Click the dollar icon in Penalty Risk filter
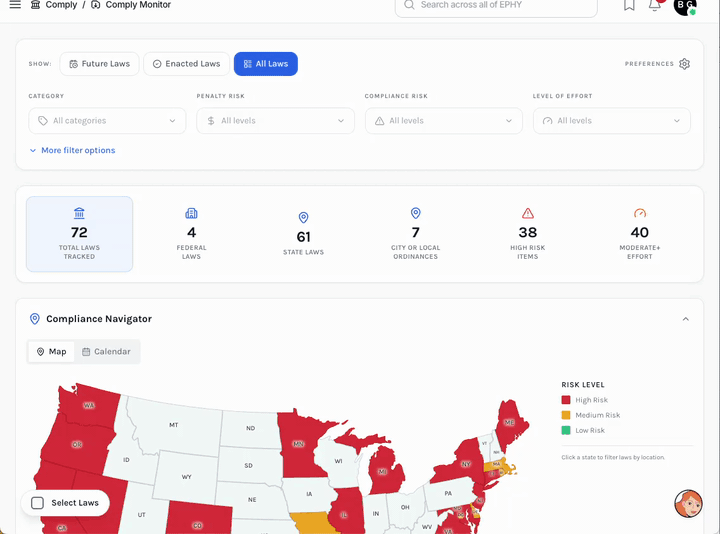This screenshot has height=534, width=720. coord(211,121)
